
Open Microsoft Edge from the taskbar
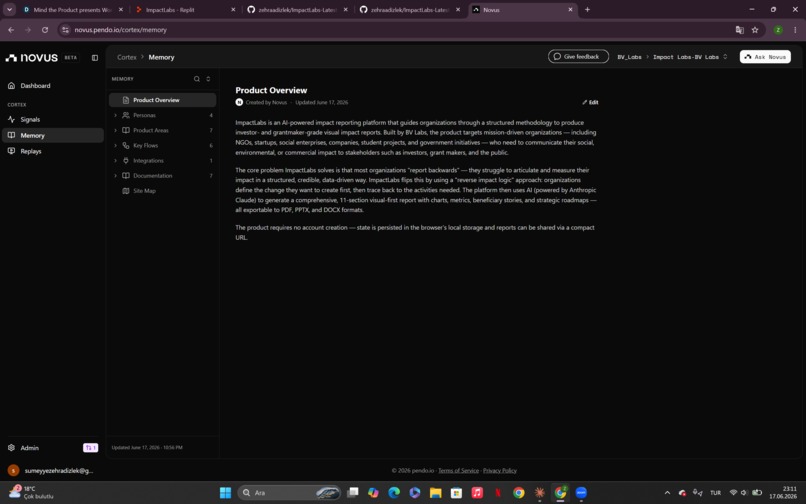394,493
